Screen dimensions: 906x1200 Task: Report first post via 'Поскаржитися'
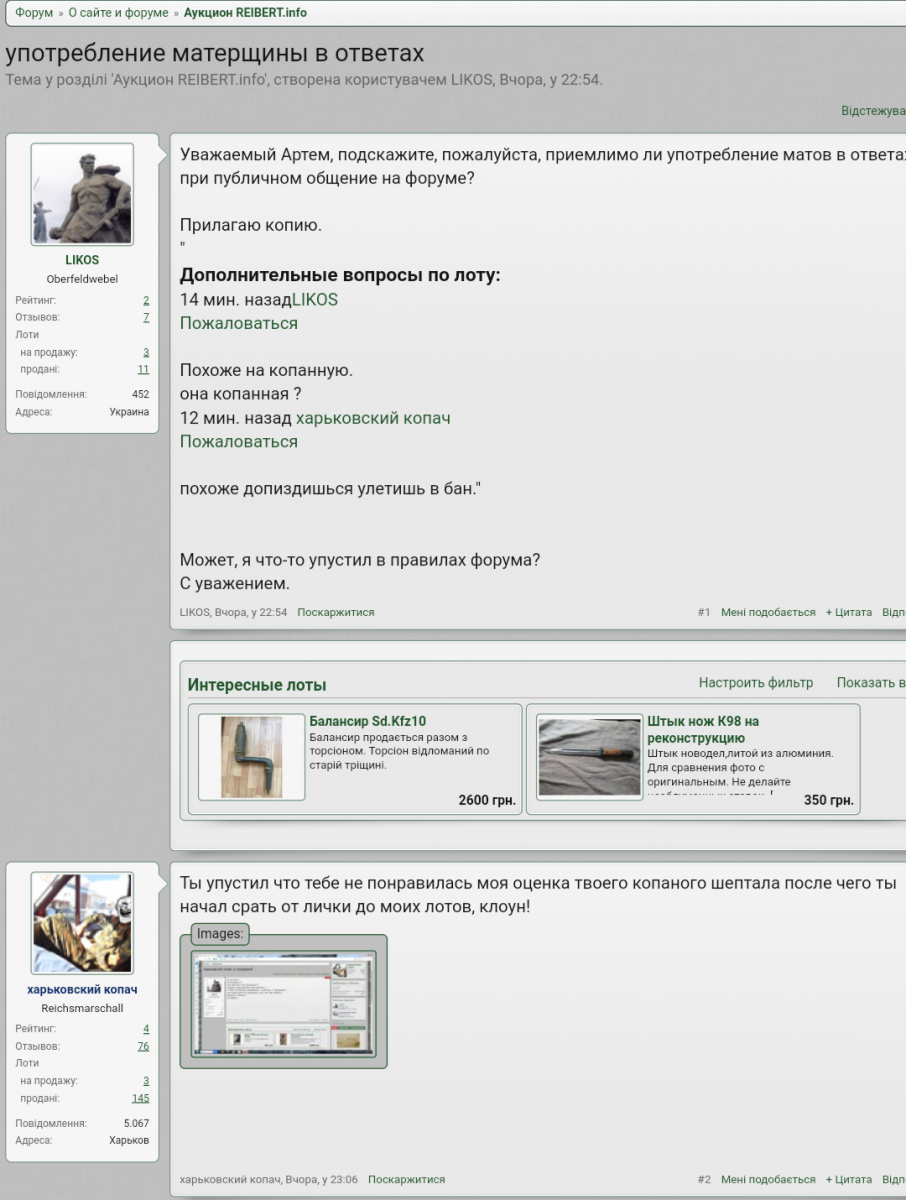click(335, 612)
